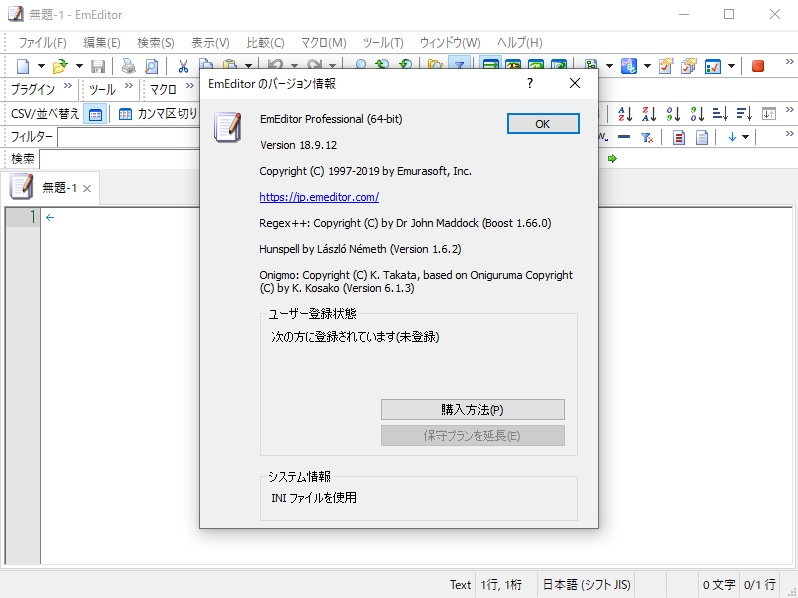This screenshot has height=598, width=798.
Task: Click the Text configuration status bar entry
Action: click(x=461, y=585)
